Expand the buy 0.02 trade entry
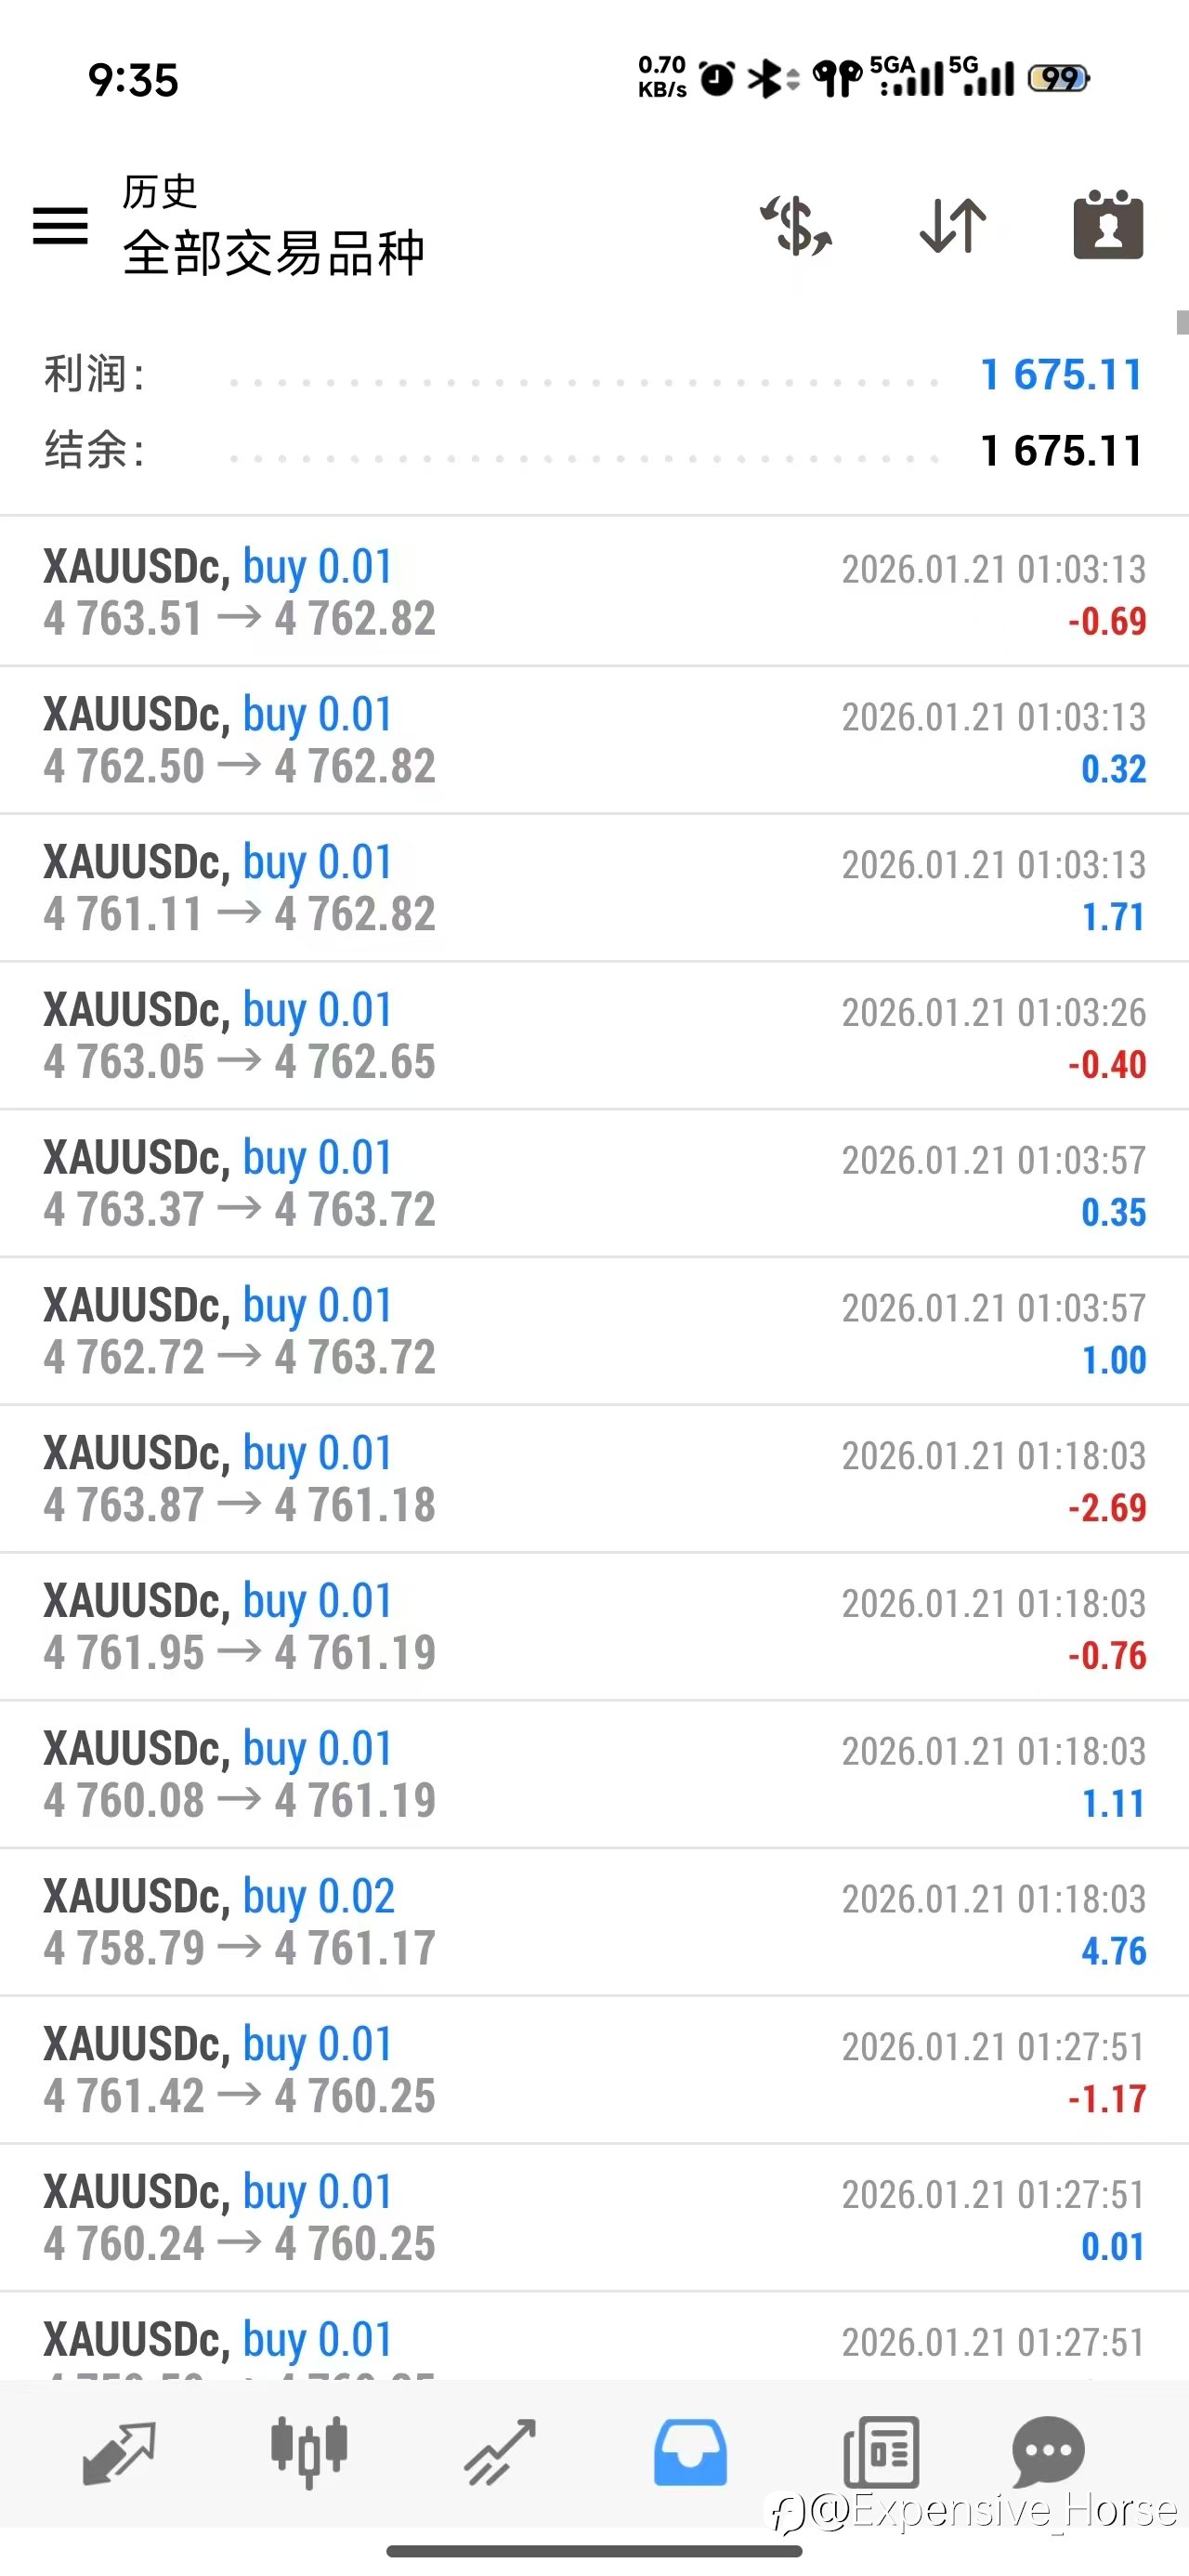 click(594, 1922)
